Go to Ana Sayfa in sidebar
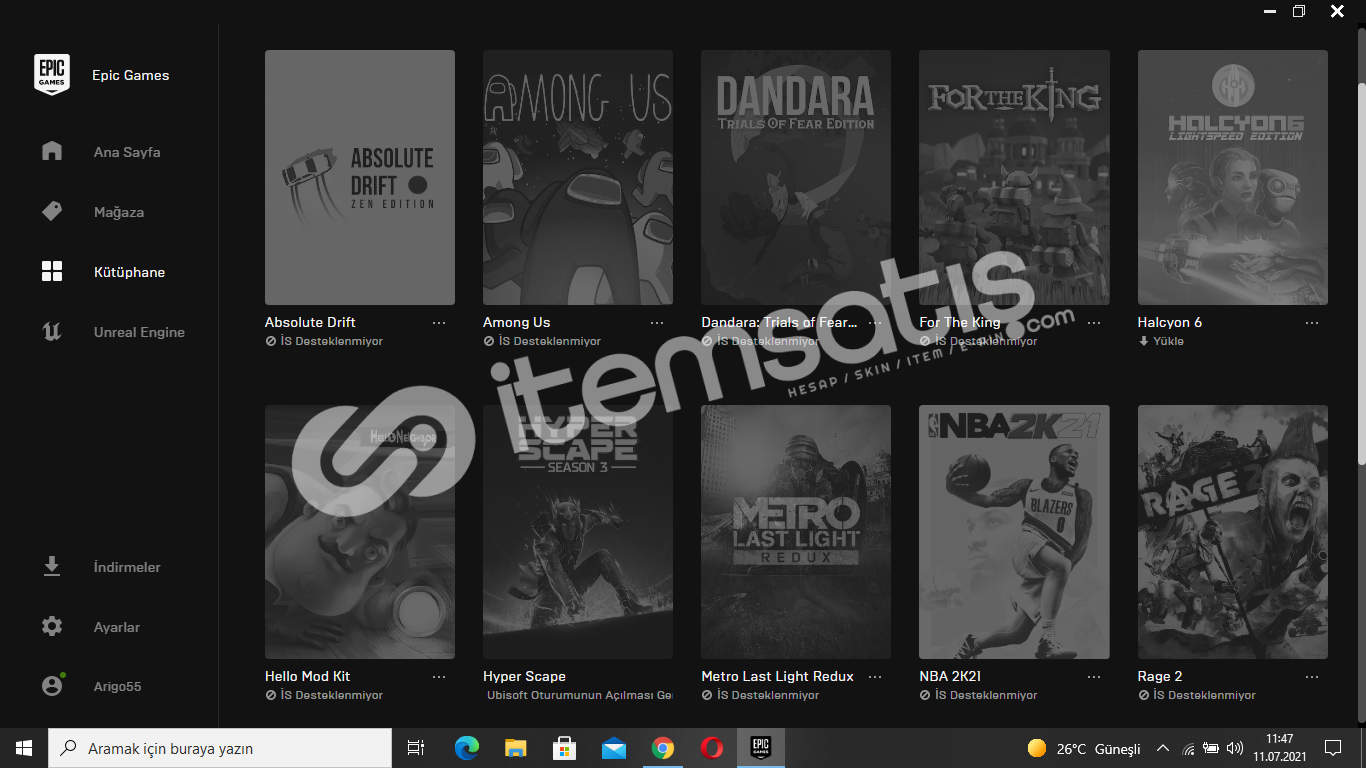The image size is (1366, 768). point(127,152)
